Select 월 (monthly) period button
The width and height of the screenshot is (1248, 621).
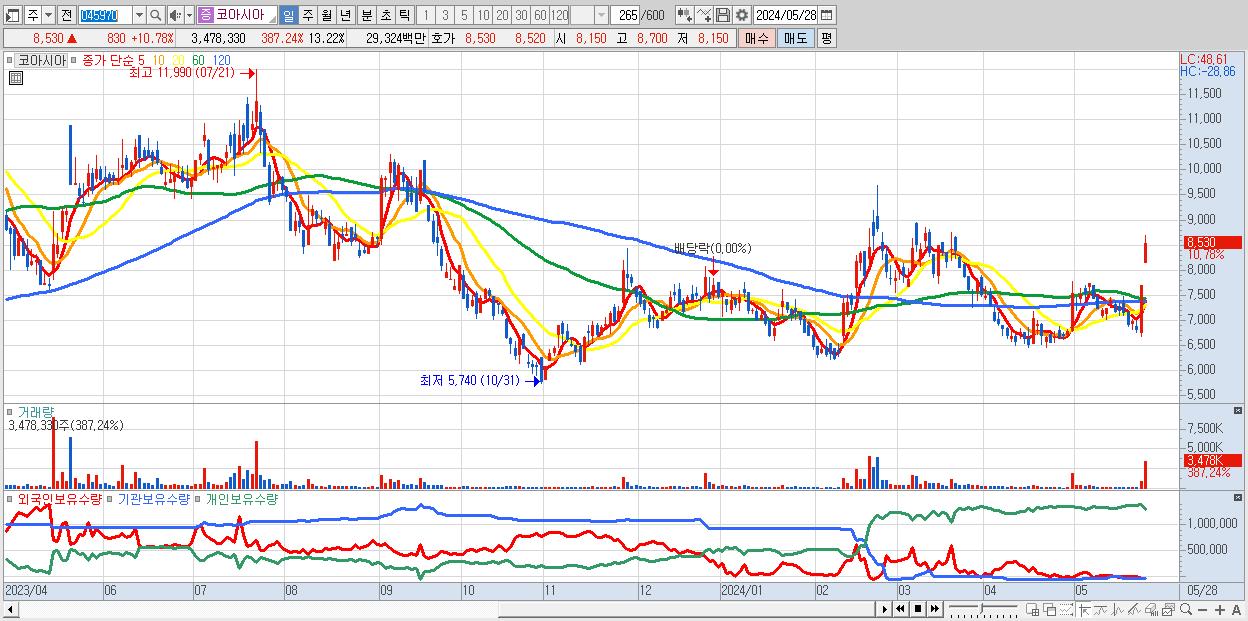326,15
